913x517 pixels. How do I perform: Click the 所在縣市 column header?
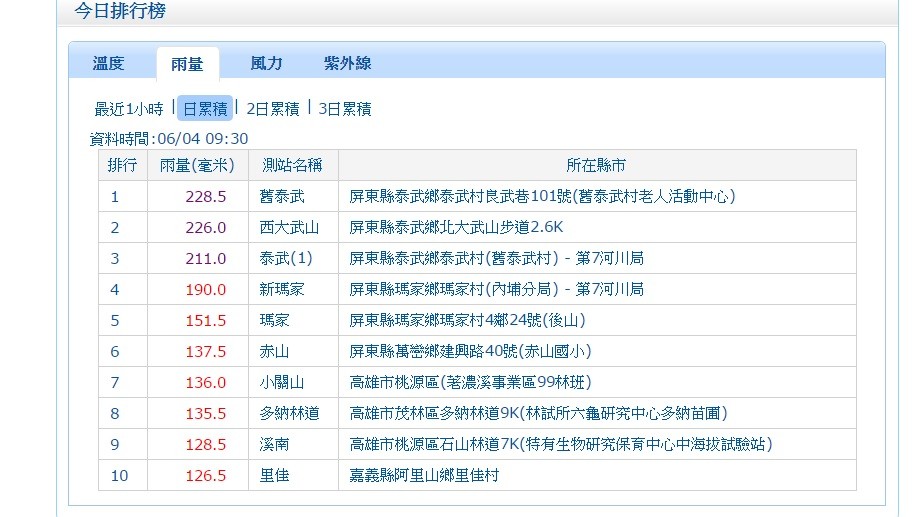point(596,165)
